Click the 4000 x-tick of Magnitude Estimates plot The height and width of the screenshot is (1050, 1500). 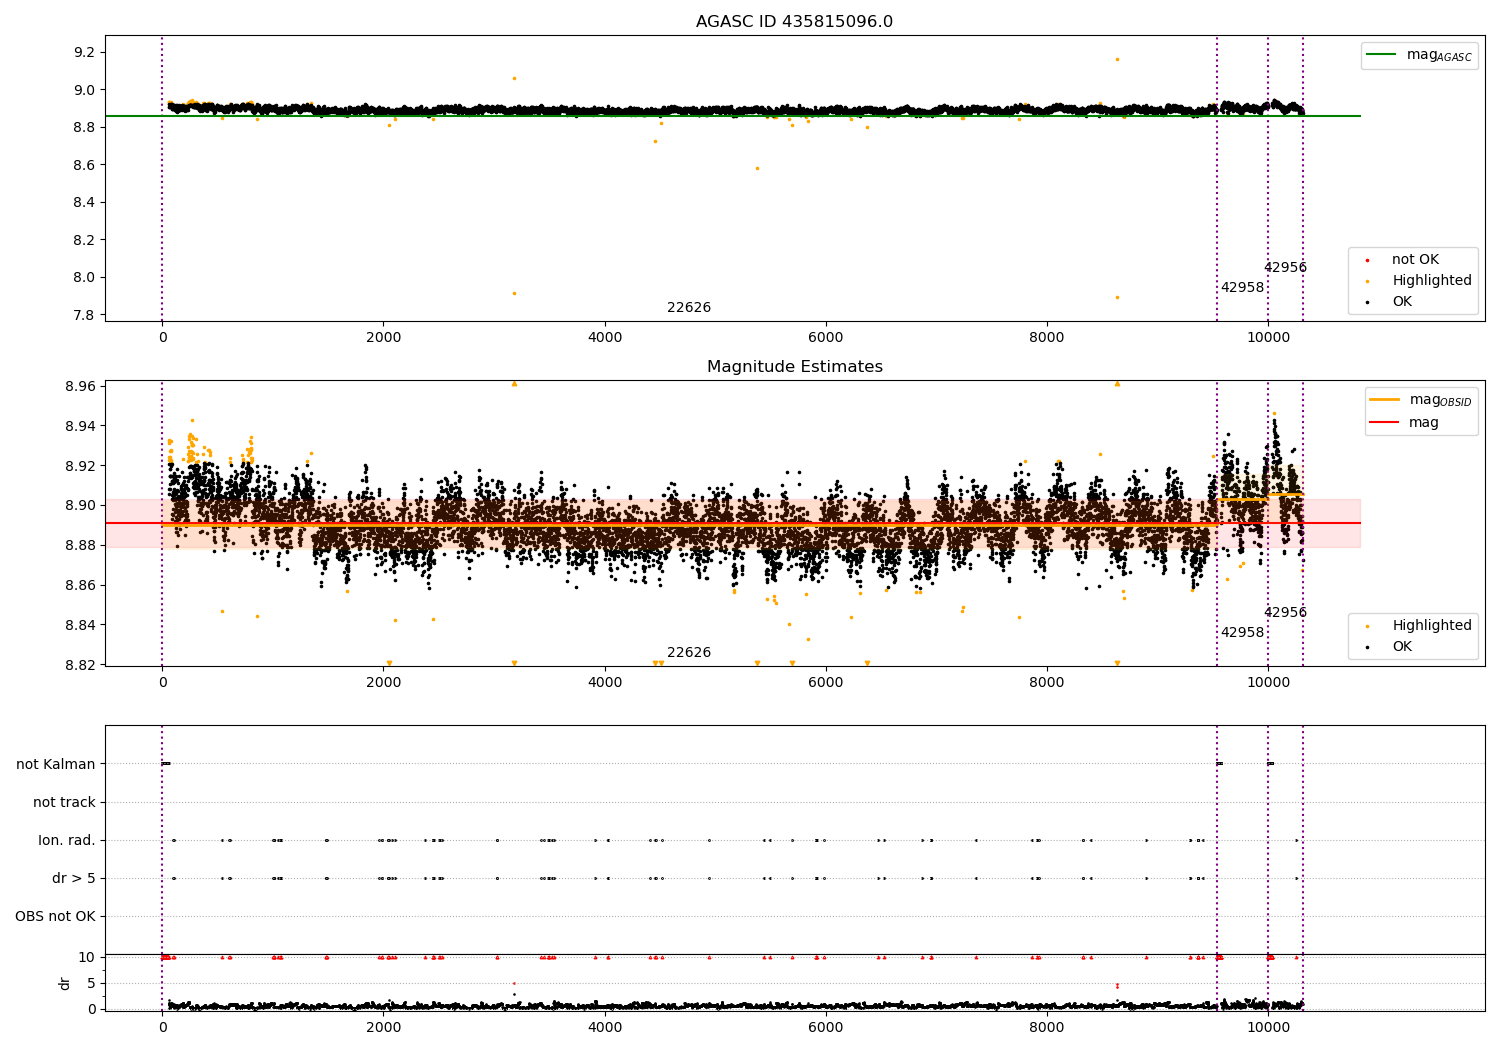[605, 683]
